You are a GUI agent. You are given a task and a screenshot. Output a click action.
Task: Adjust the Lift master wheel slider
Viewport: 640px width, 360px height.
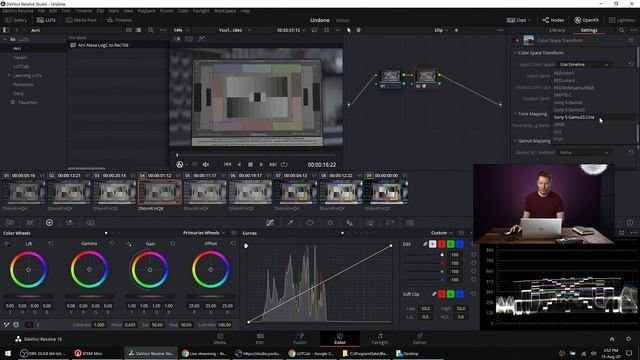click(x=28, y=296)
